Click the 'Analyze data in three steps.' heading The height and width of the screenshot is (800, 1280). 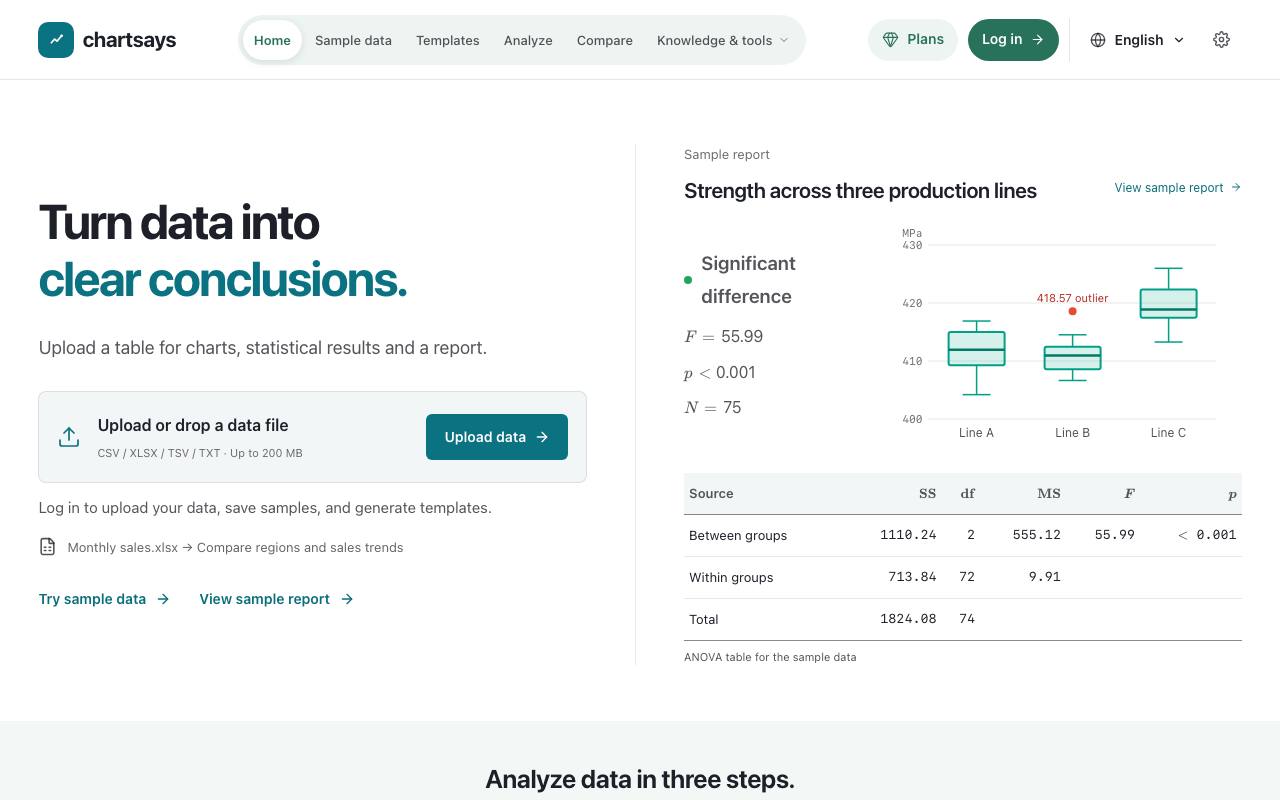[x=640, y=779]
